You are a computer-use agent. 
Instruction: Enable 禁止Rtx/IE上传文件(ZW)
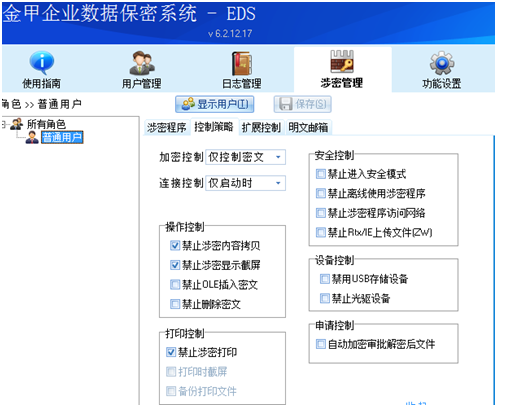pos(321,232)
